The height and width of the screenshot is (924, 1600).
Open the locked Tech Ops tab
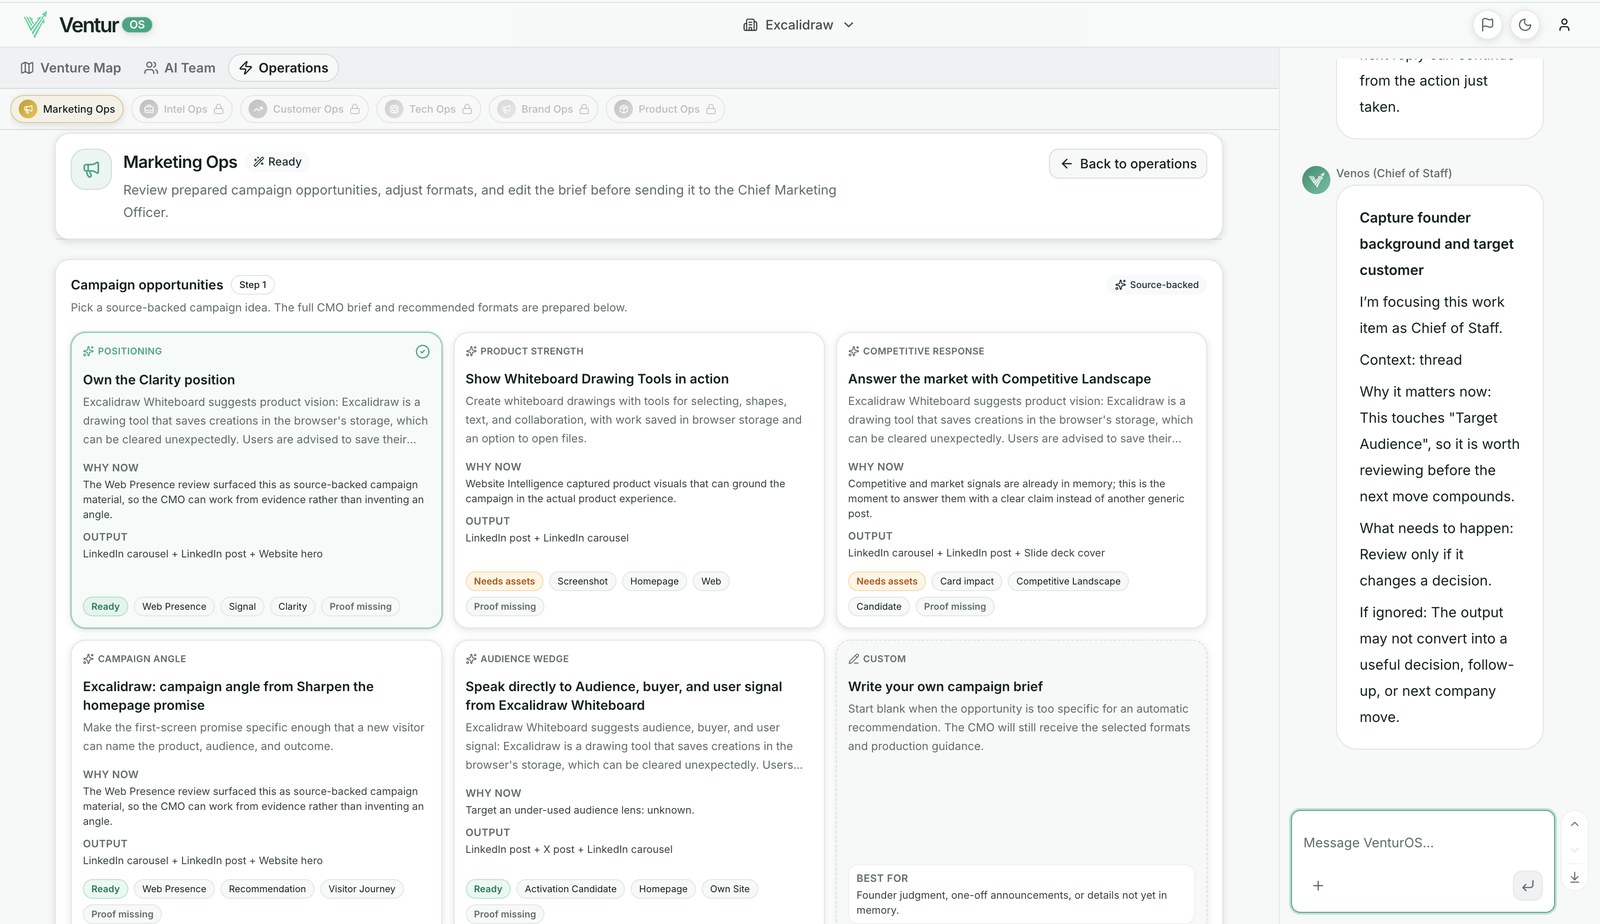pos(428,109)
